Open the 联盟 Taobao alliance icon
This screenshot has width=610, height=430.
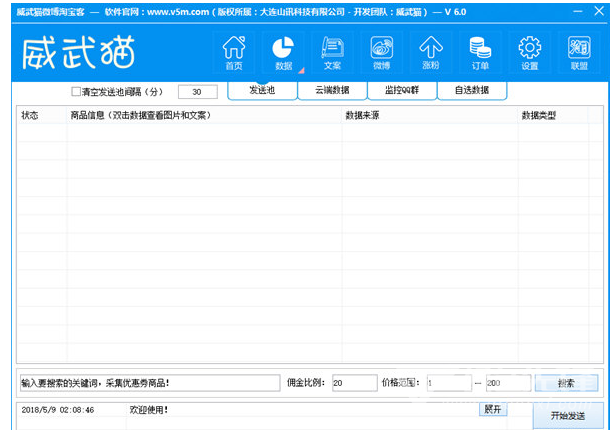[x=579, y=53]
